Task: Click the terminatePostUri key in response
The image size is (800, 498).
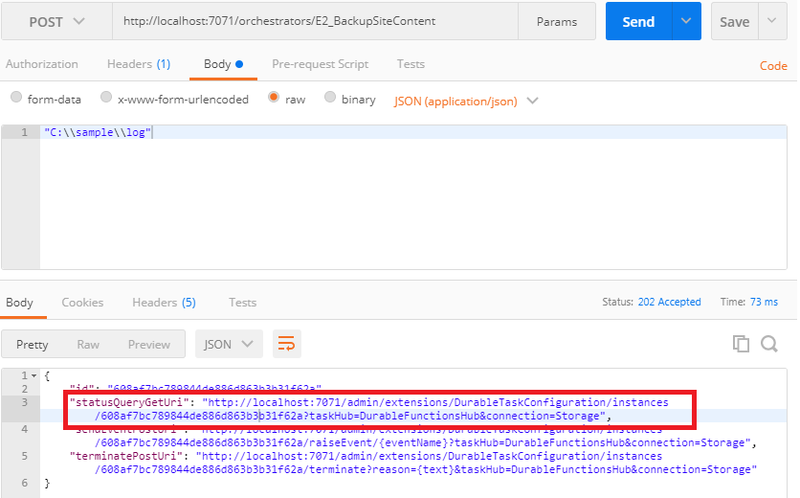Action: pyautogui.click(x=127, y=456)
